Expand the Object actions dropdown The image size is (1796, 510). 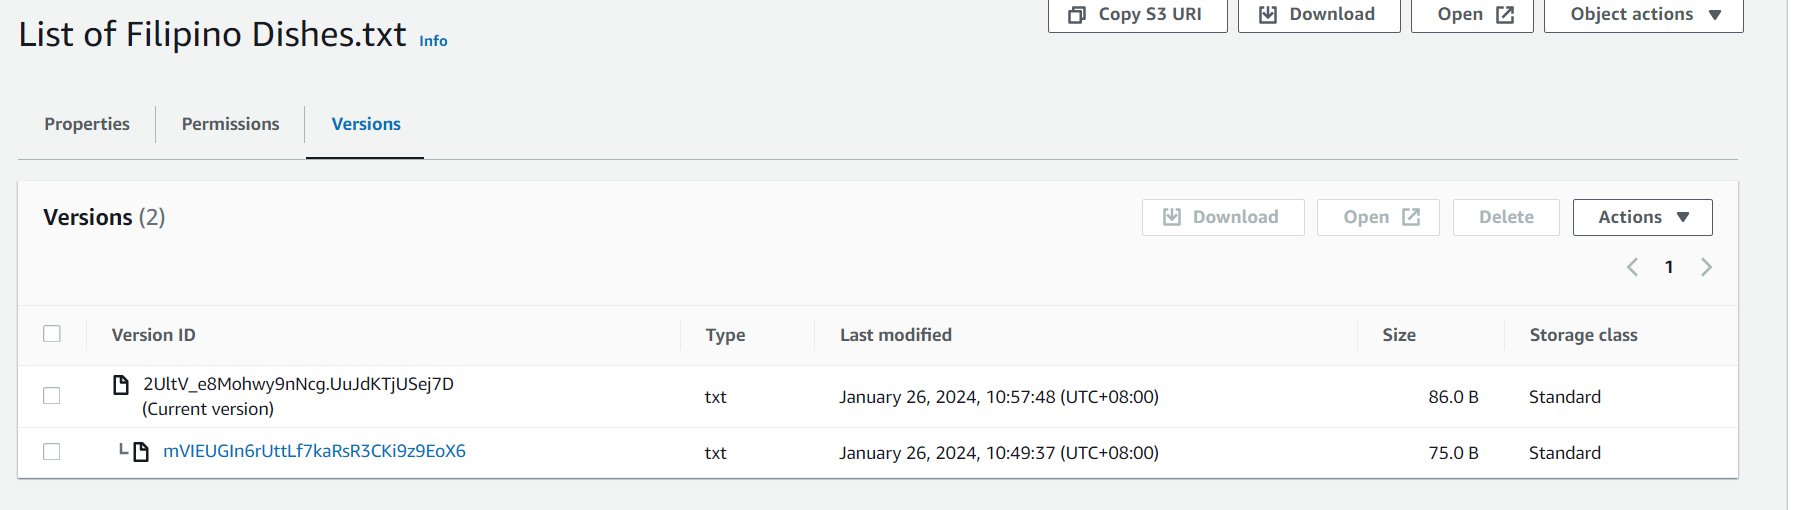click(x=1643, y=15)
